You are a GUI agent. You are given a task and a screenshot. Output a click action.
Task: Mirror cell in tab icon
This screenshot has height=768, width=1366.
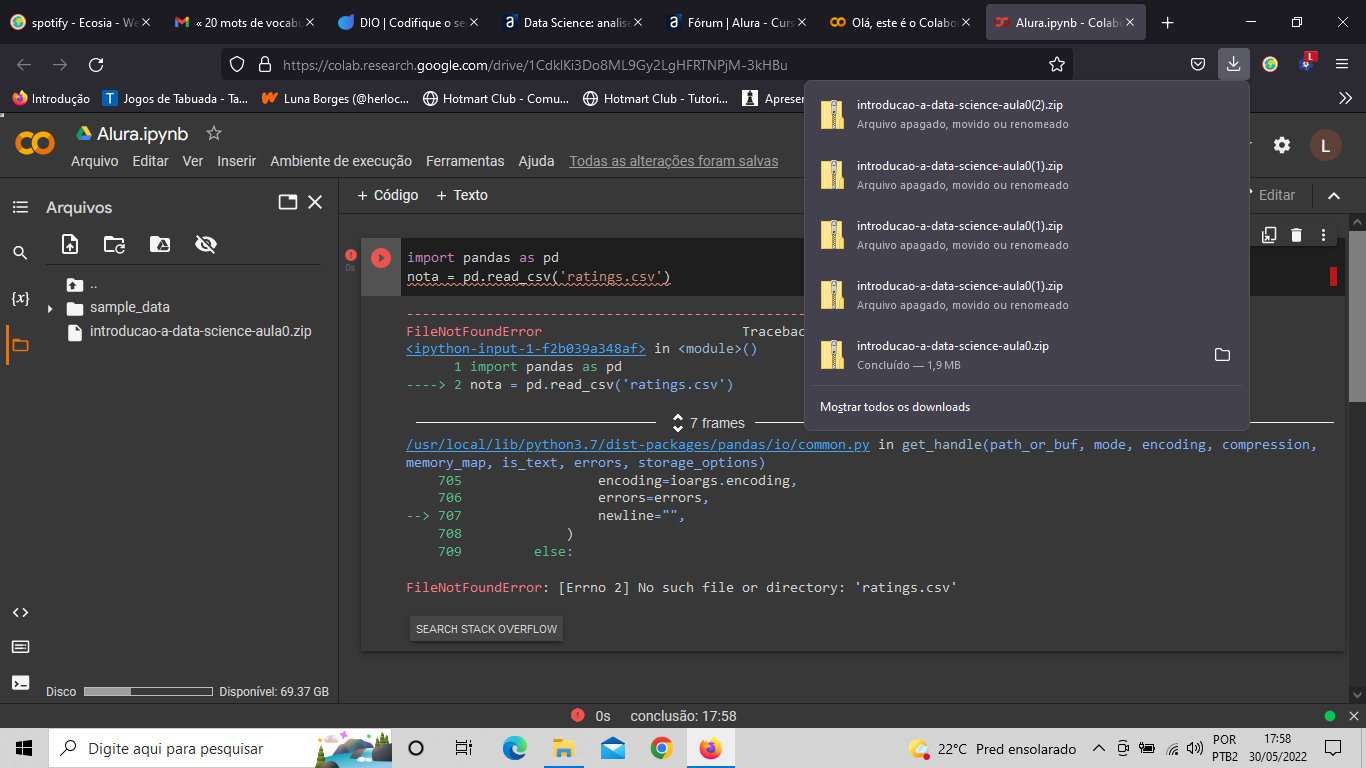click(1269, 235)
